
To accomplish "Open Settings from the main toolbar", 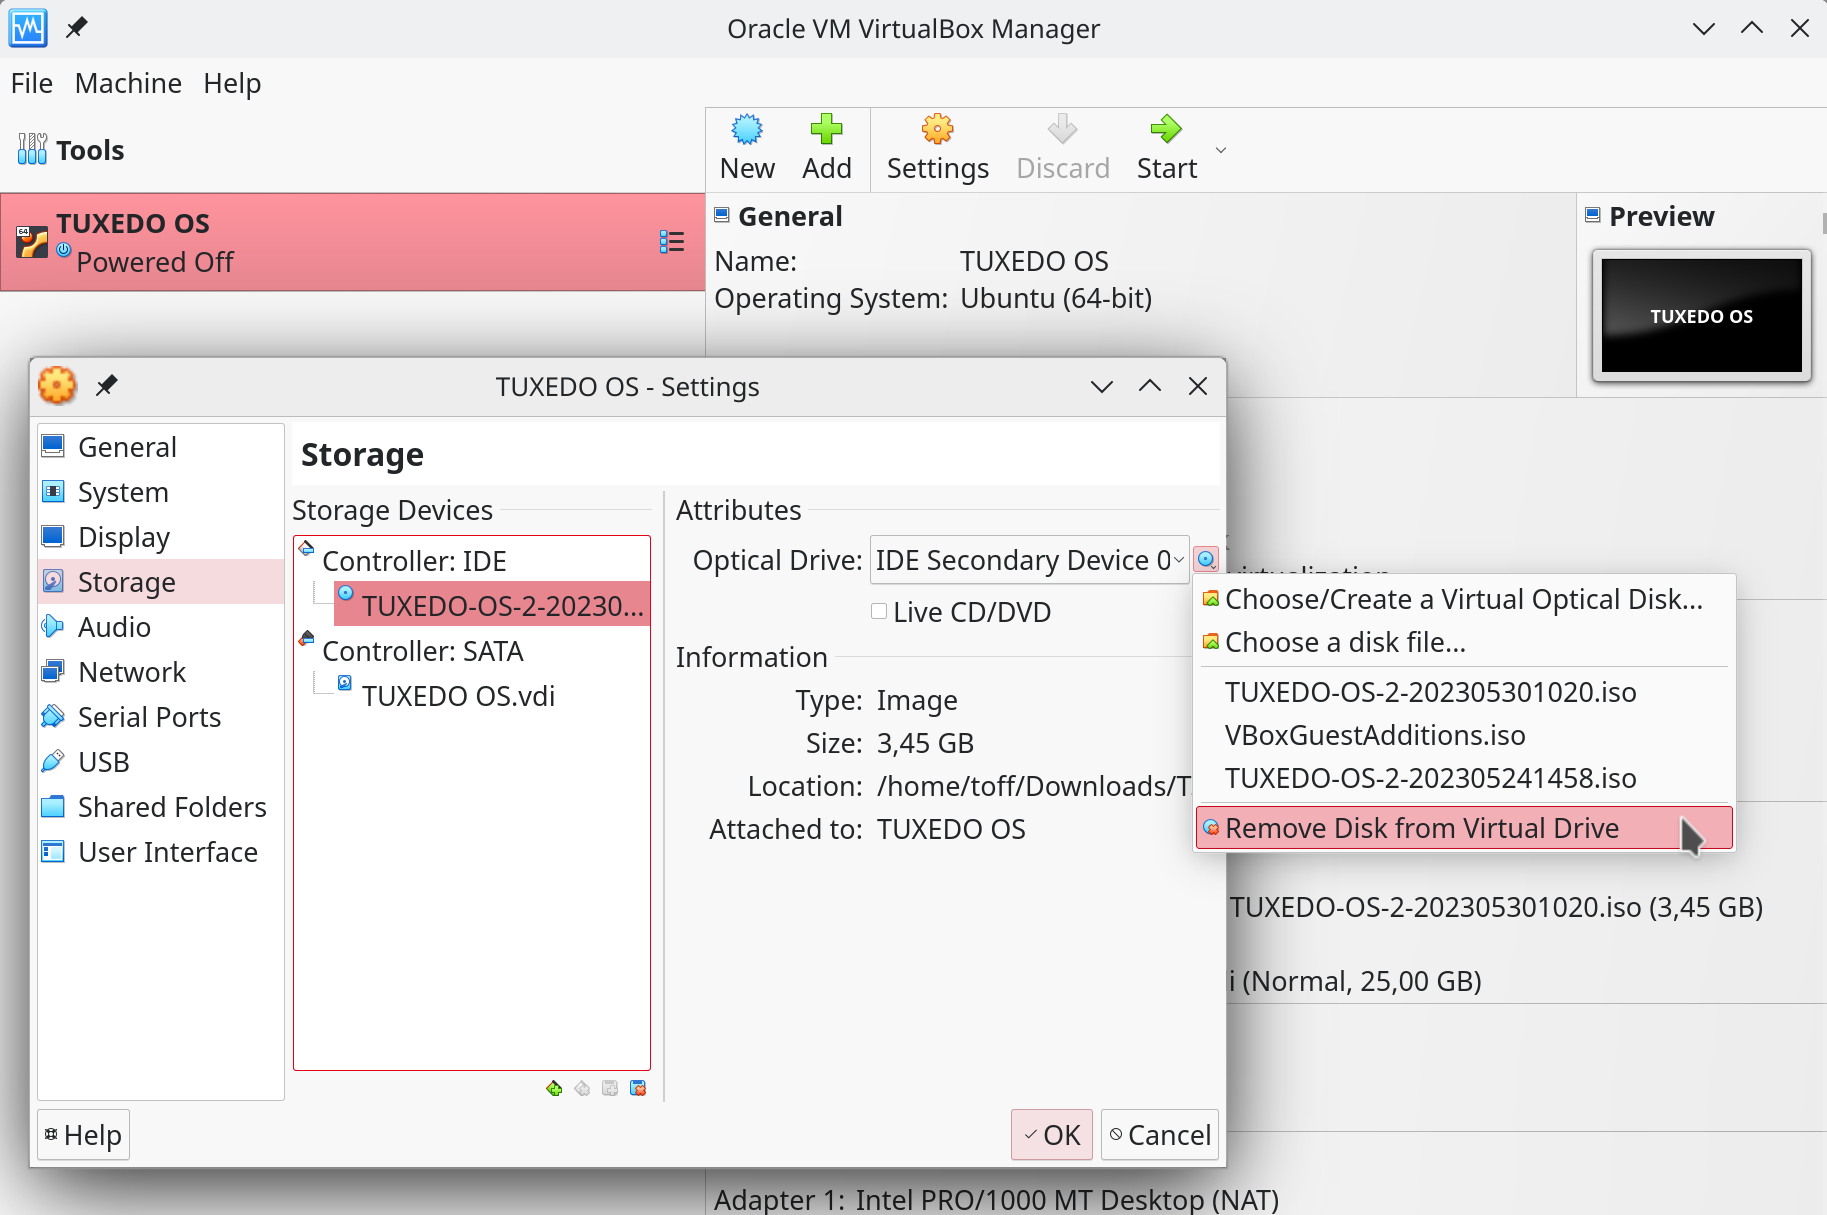I will [x=937, y=147].
